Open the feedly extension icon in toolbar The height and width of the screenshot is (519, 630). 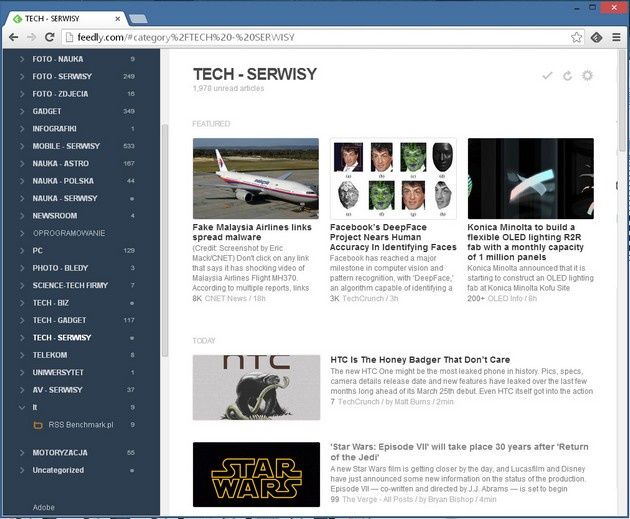(x=597, y=37)
